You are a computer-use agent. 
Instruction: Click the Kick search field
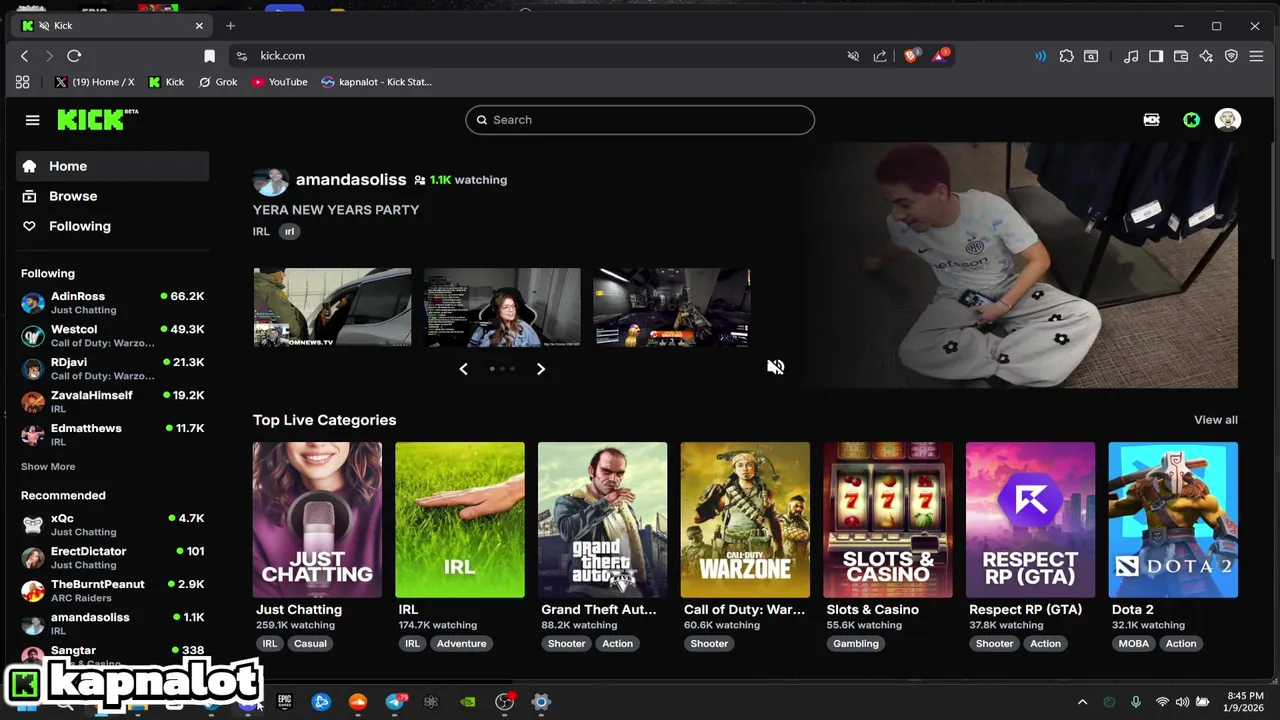(640, 120)
